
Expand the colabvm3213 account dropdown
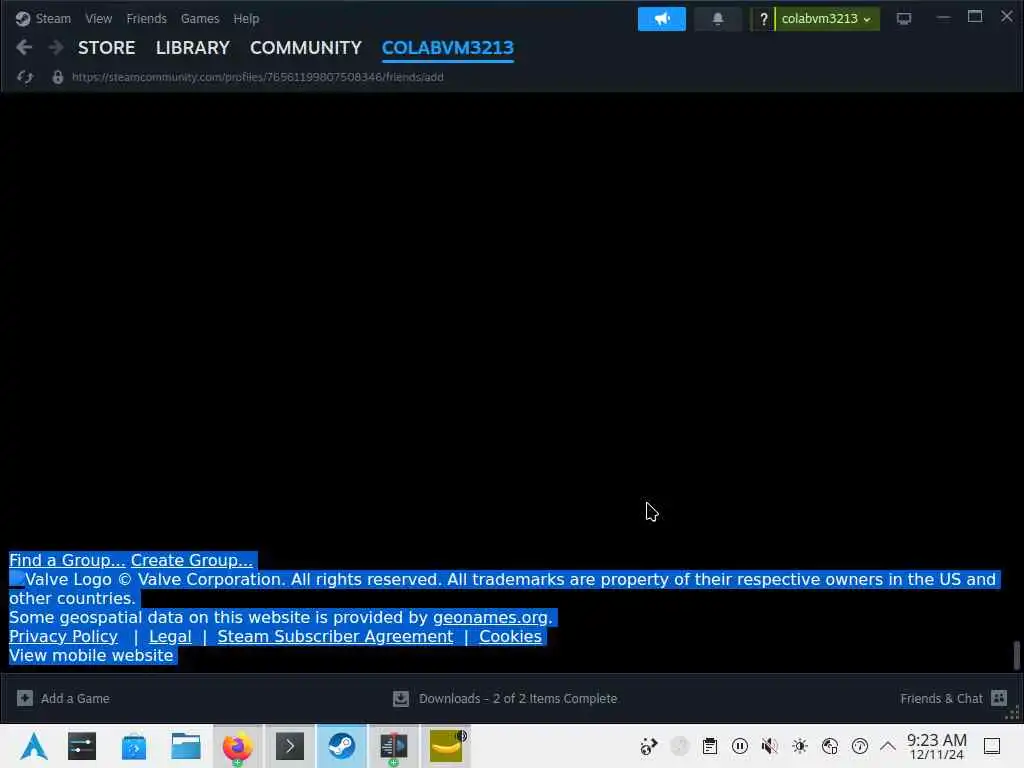tap(827, 19)
